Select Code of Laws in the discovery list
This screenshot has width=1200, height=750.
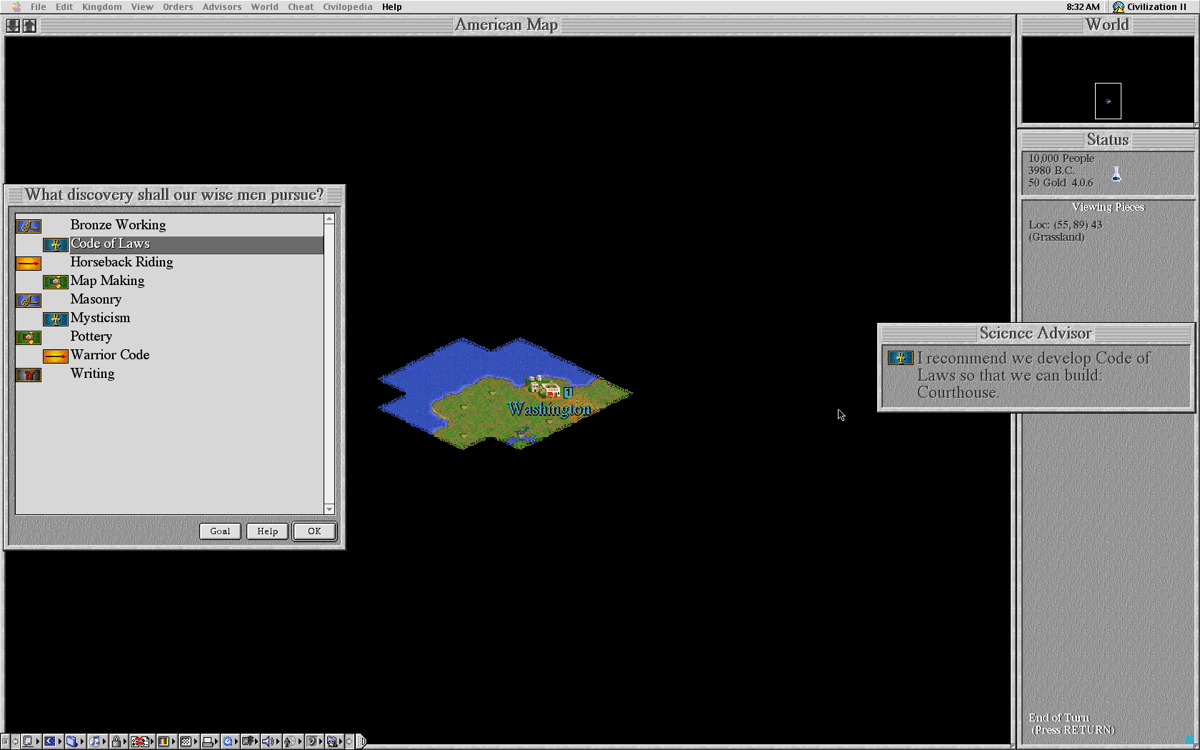169,244
